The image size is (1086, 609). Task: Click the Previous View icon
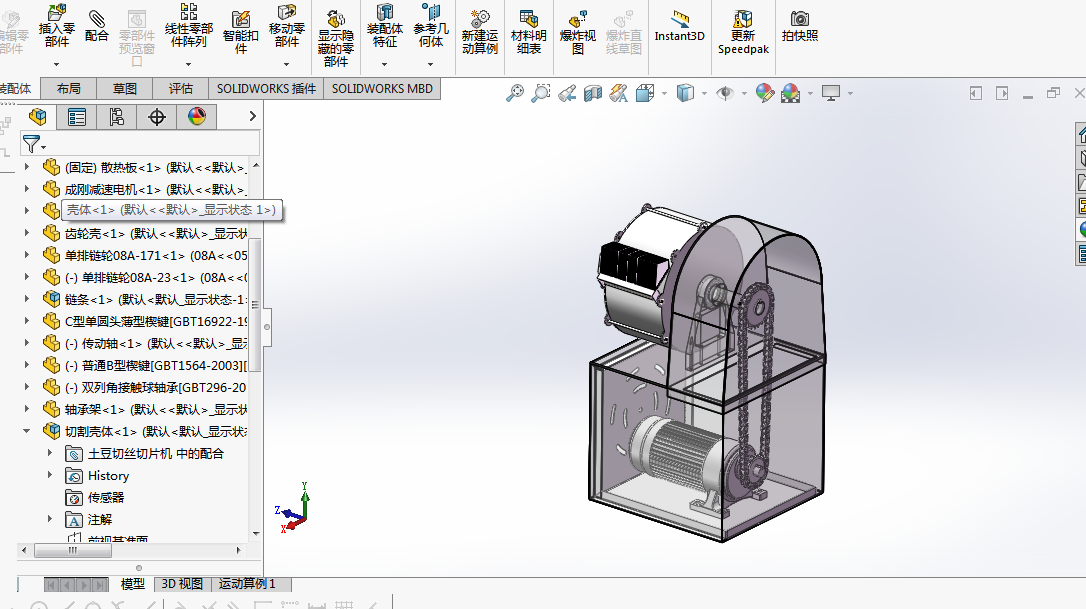click(567, 93)
